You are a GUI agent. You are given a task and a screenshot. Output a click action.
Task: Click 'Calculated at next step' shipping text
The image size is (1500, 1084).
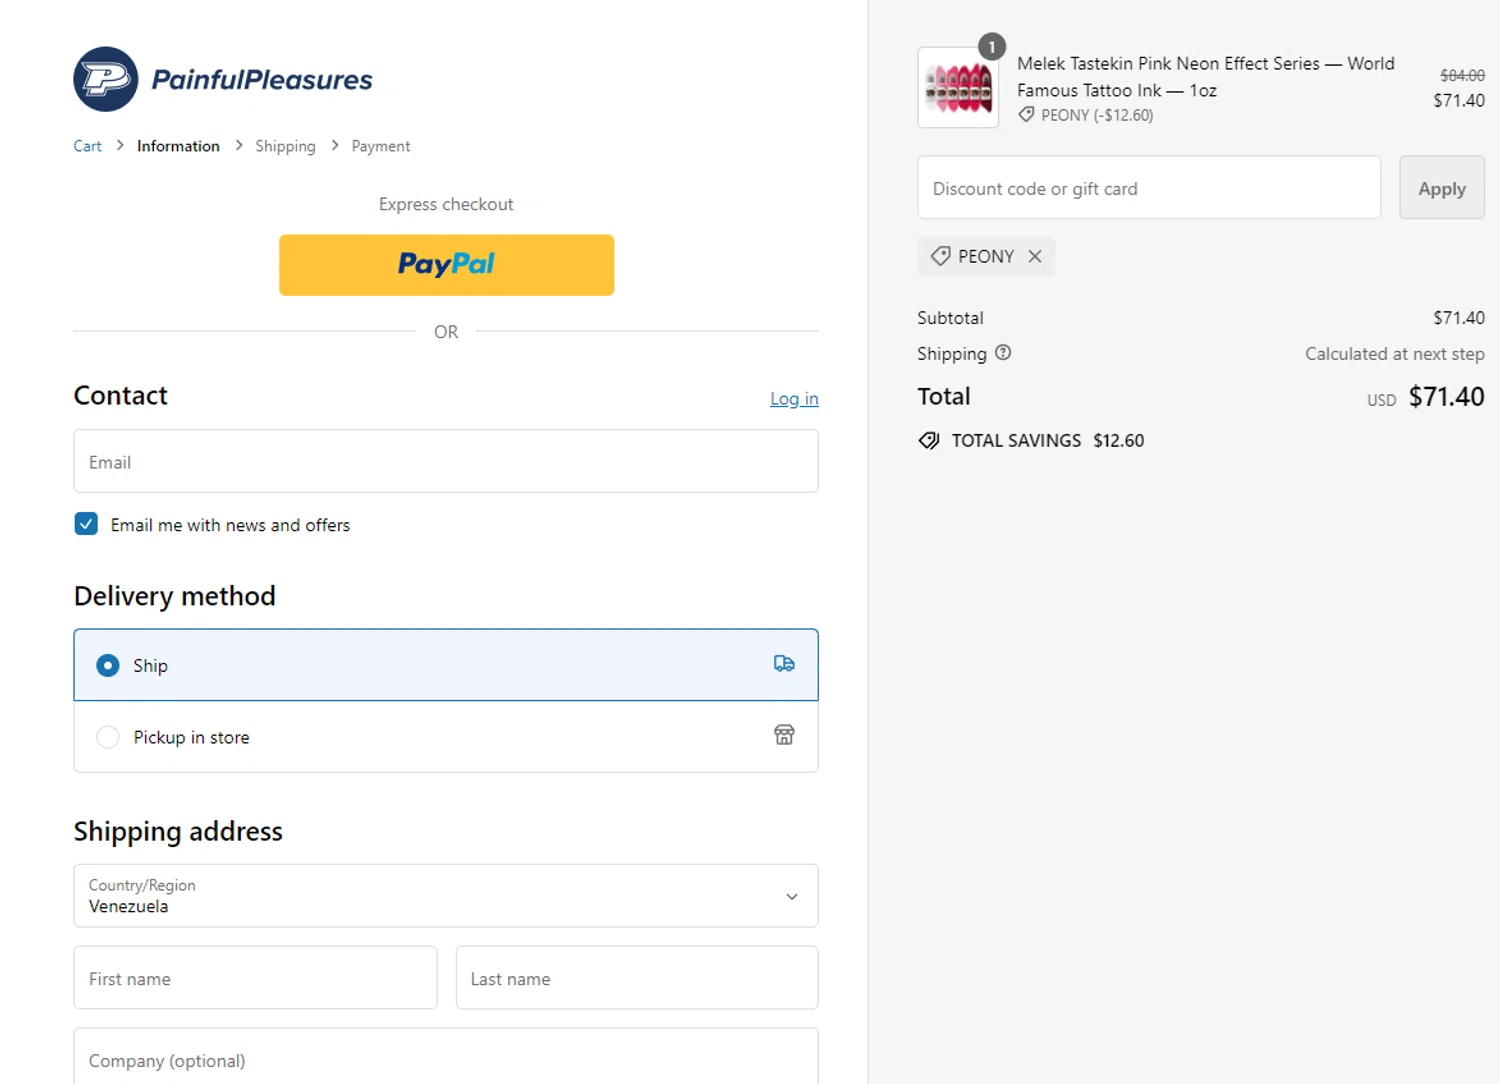point(1394,354)
